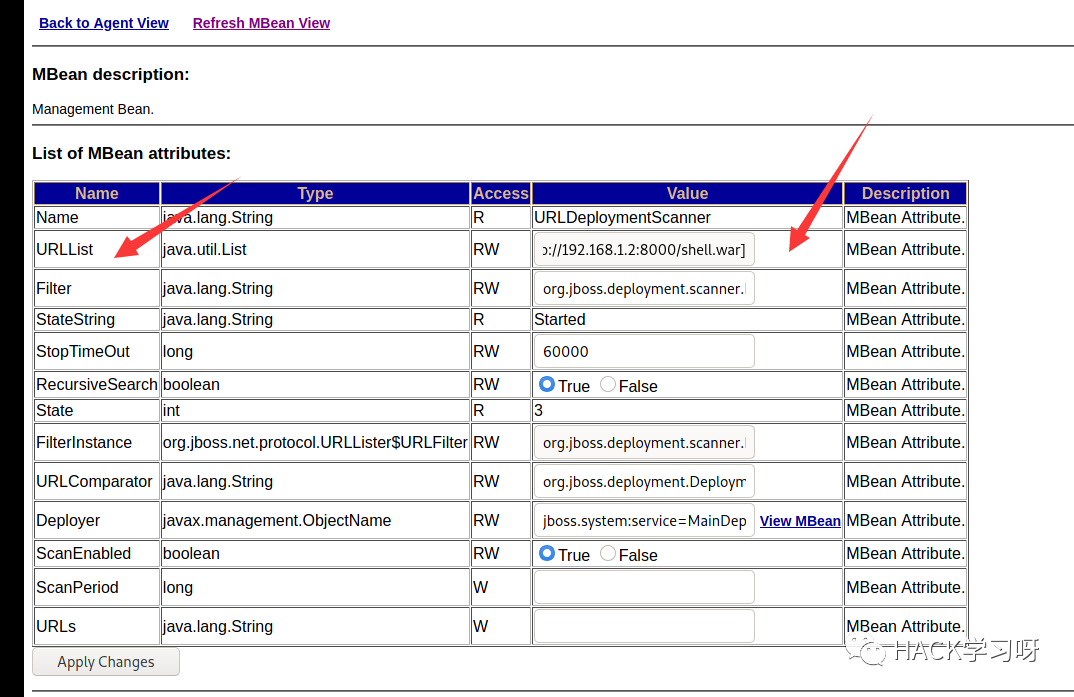Click the URLComparator value field
This screenshot has width=1074, height=697.
644,481
